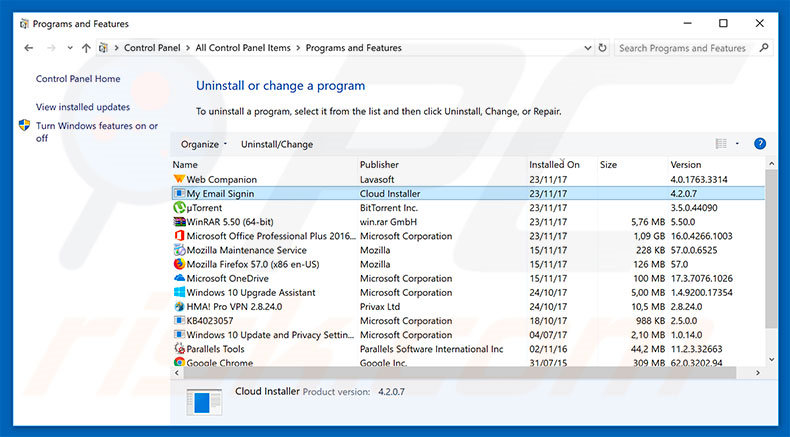Select the KB4023057 entry name
The image size is (790, 437).
(x=210, y=321)
